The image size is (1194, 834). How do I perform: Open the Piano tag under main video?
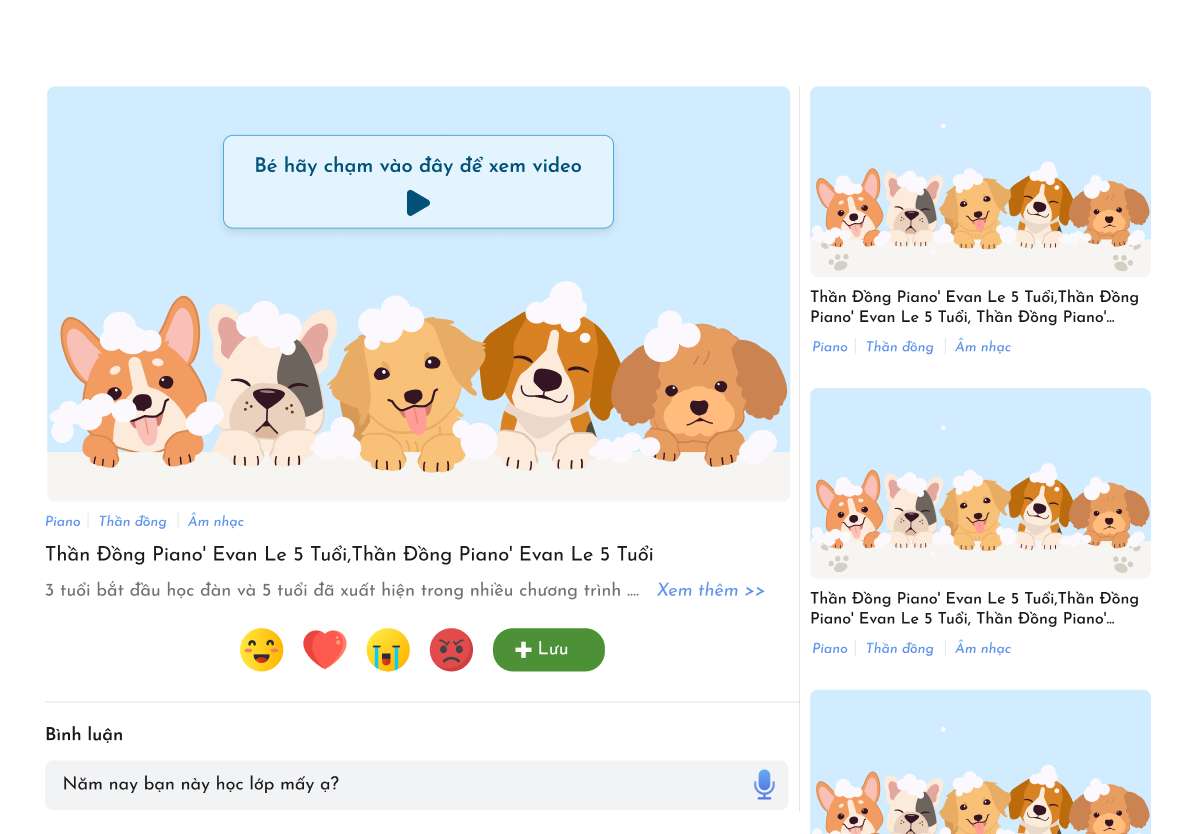coord(63,522)
